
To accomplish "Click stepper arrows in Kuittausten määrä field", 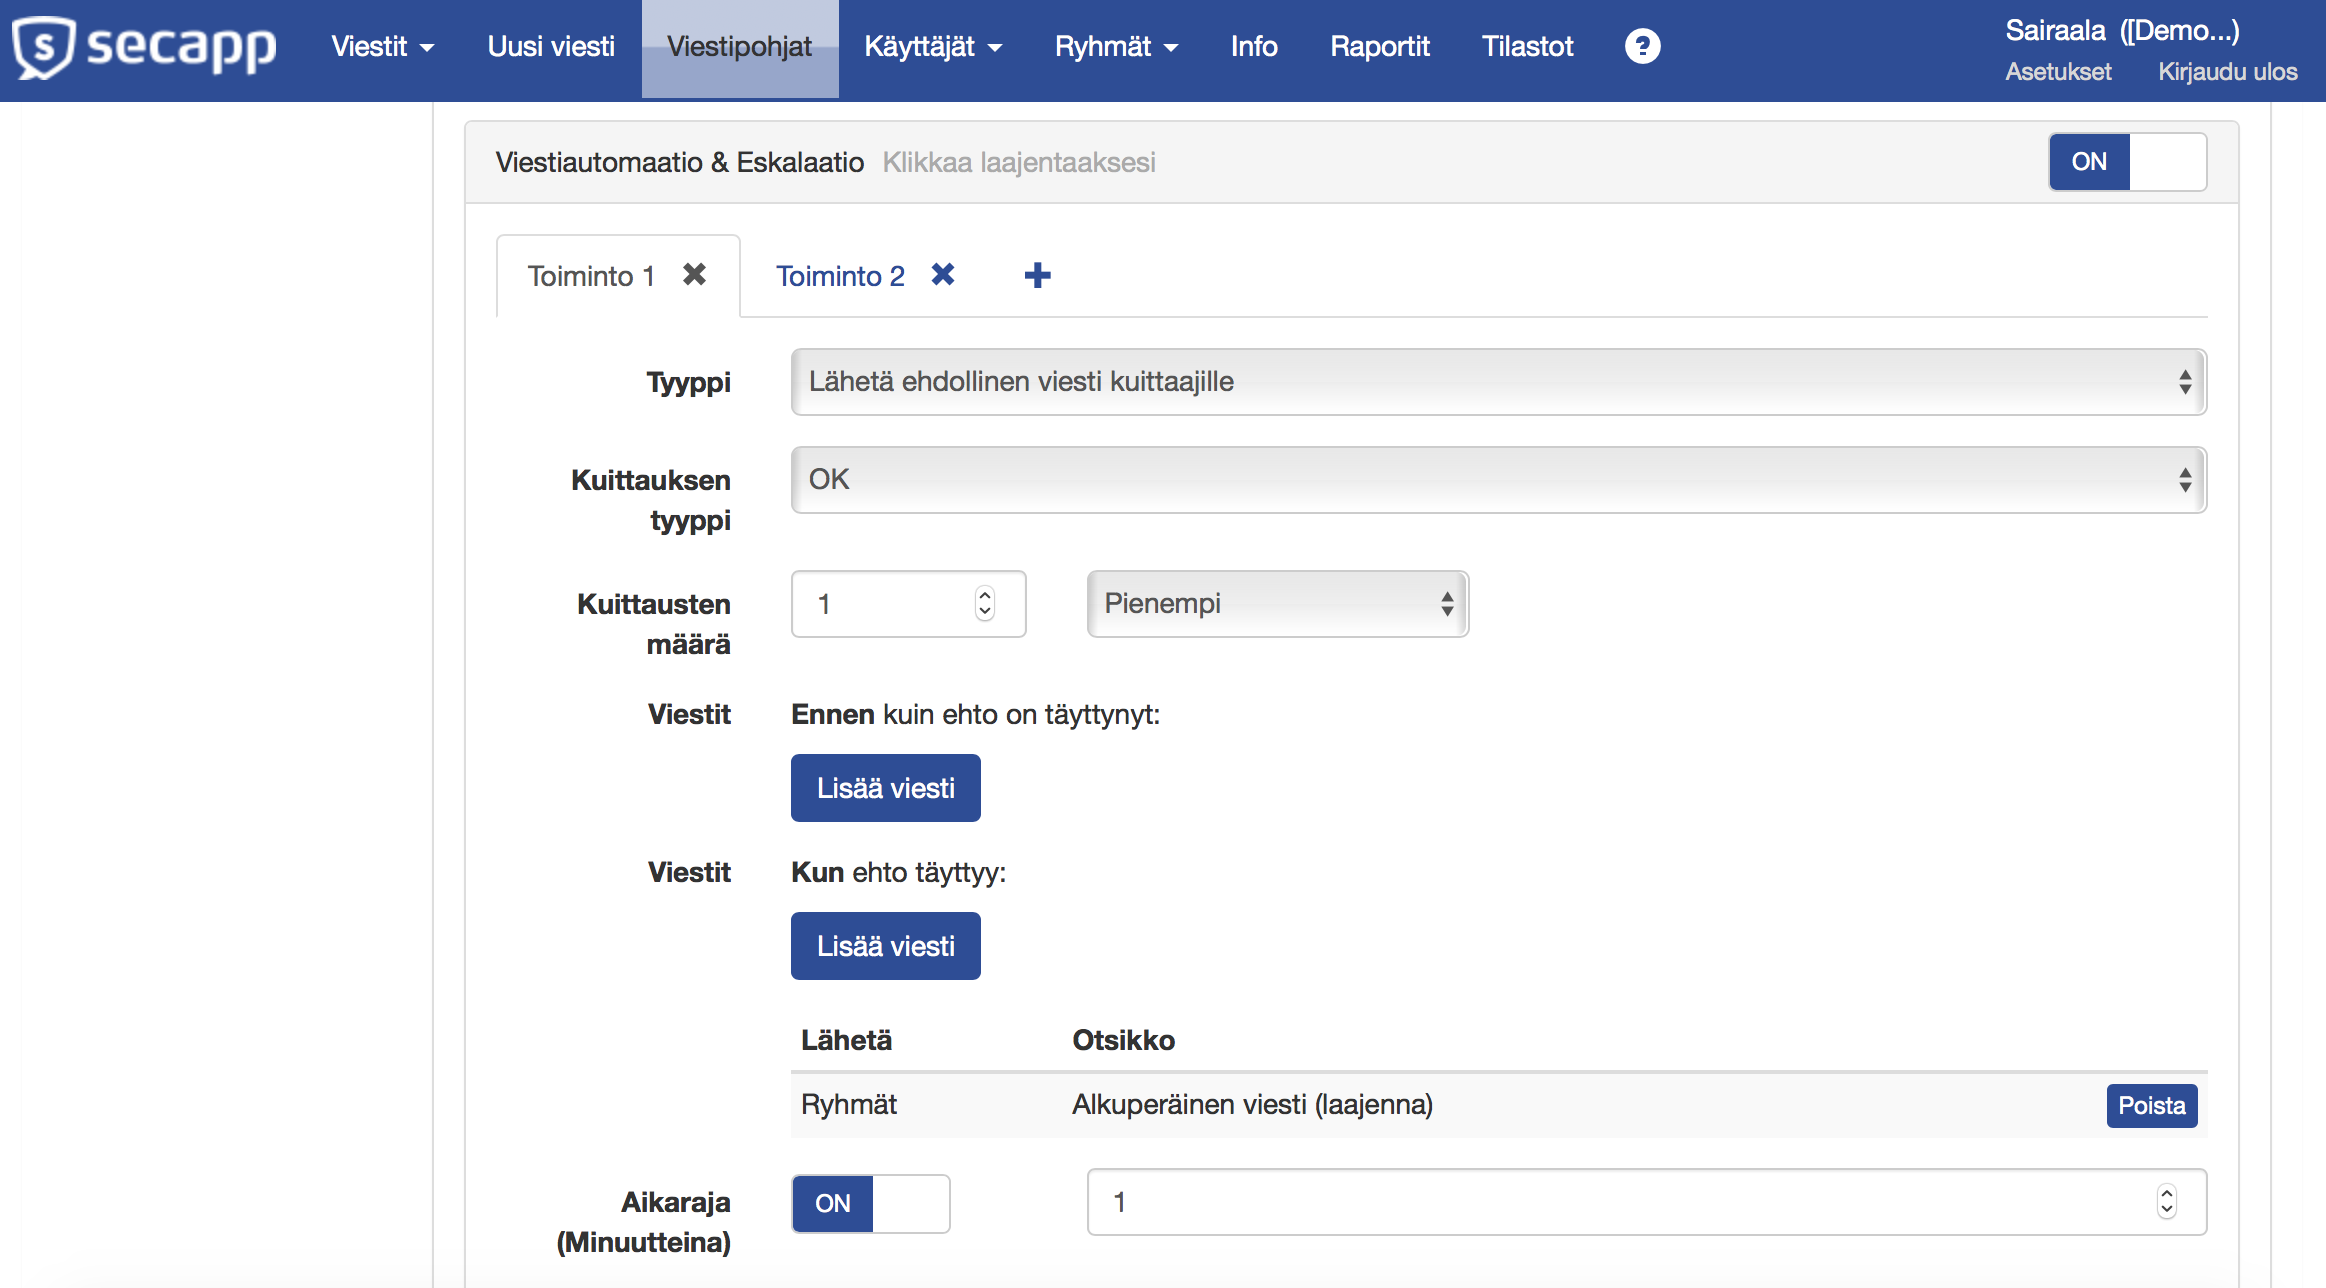I will (x=985, y=603).
